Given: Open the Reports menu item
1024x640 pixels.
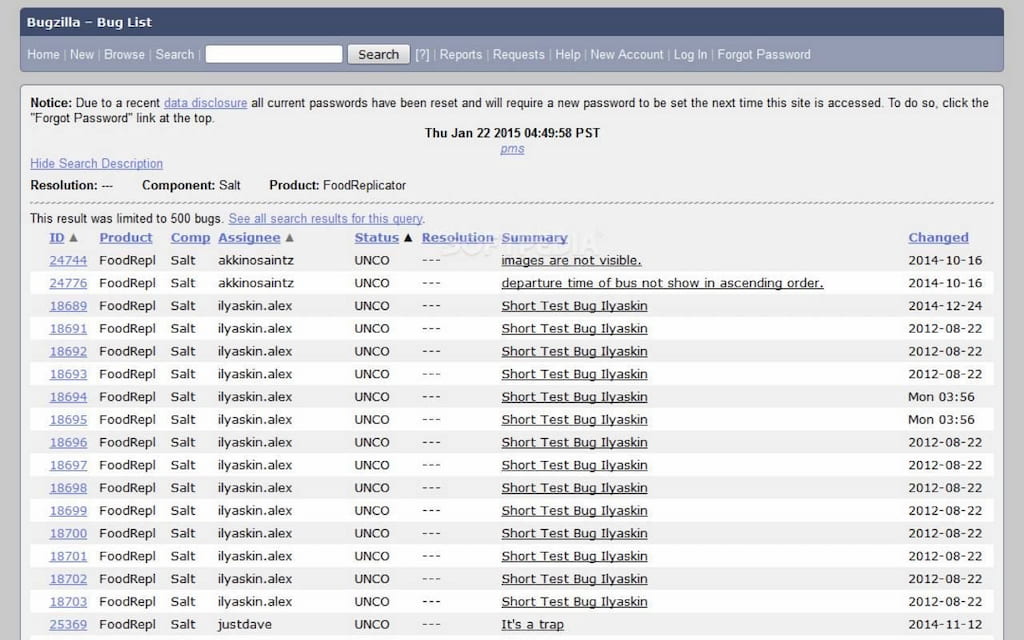Looking at the screenshot, I should (x=461, y=55).
